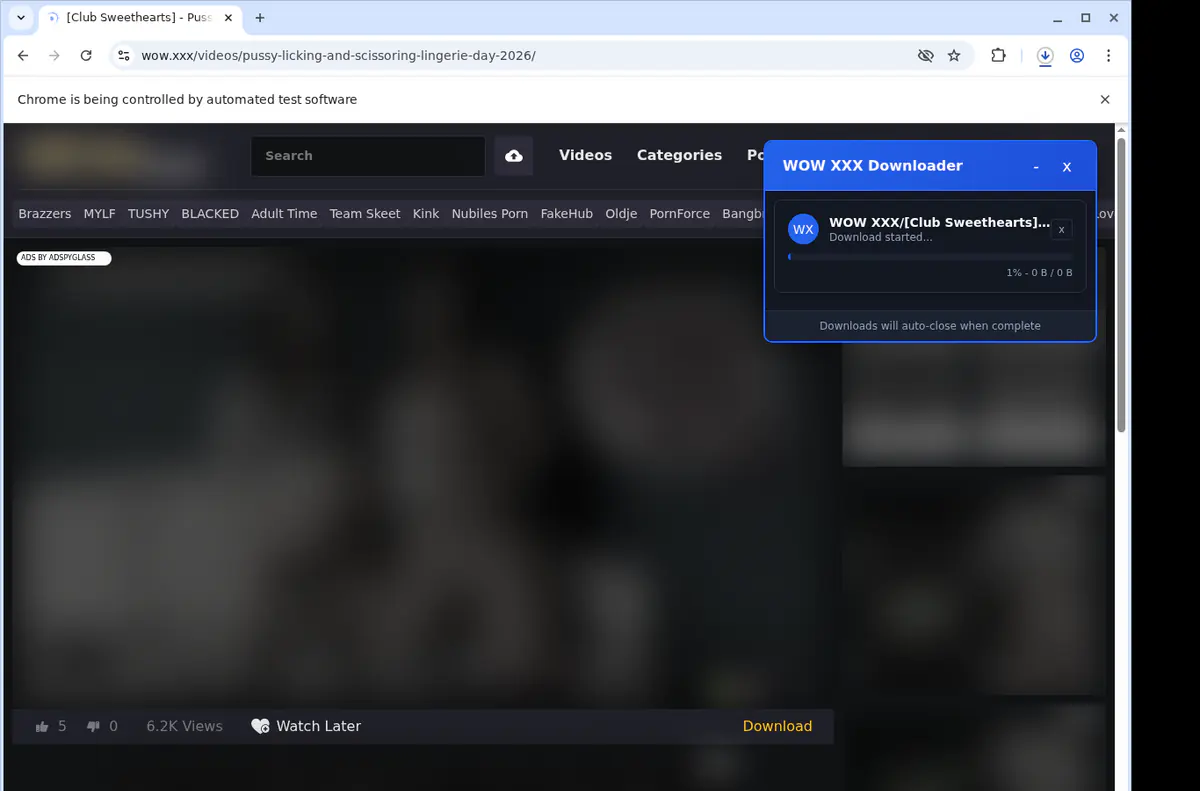This screenshot has height=791, width=1200.
Task: Open a new tab with plus button
Action: (260, 18)
